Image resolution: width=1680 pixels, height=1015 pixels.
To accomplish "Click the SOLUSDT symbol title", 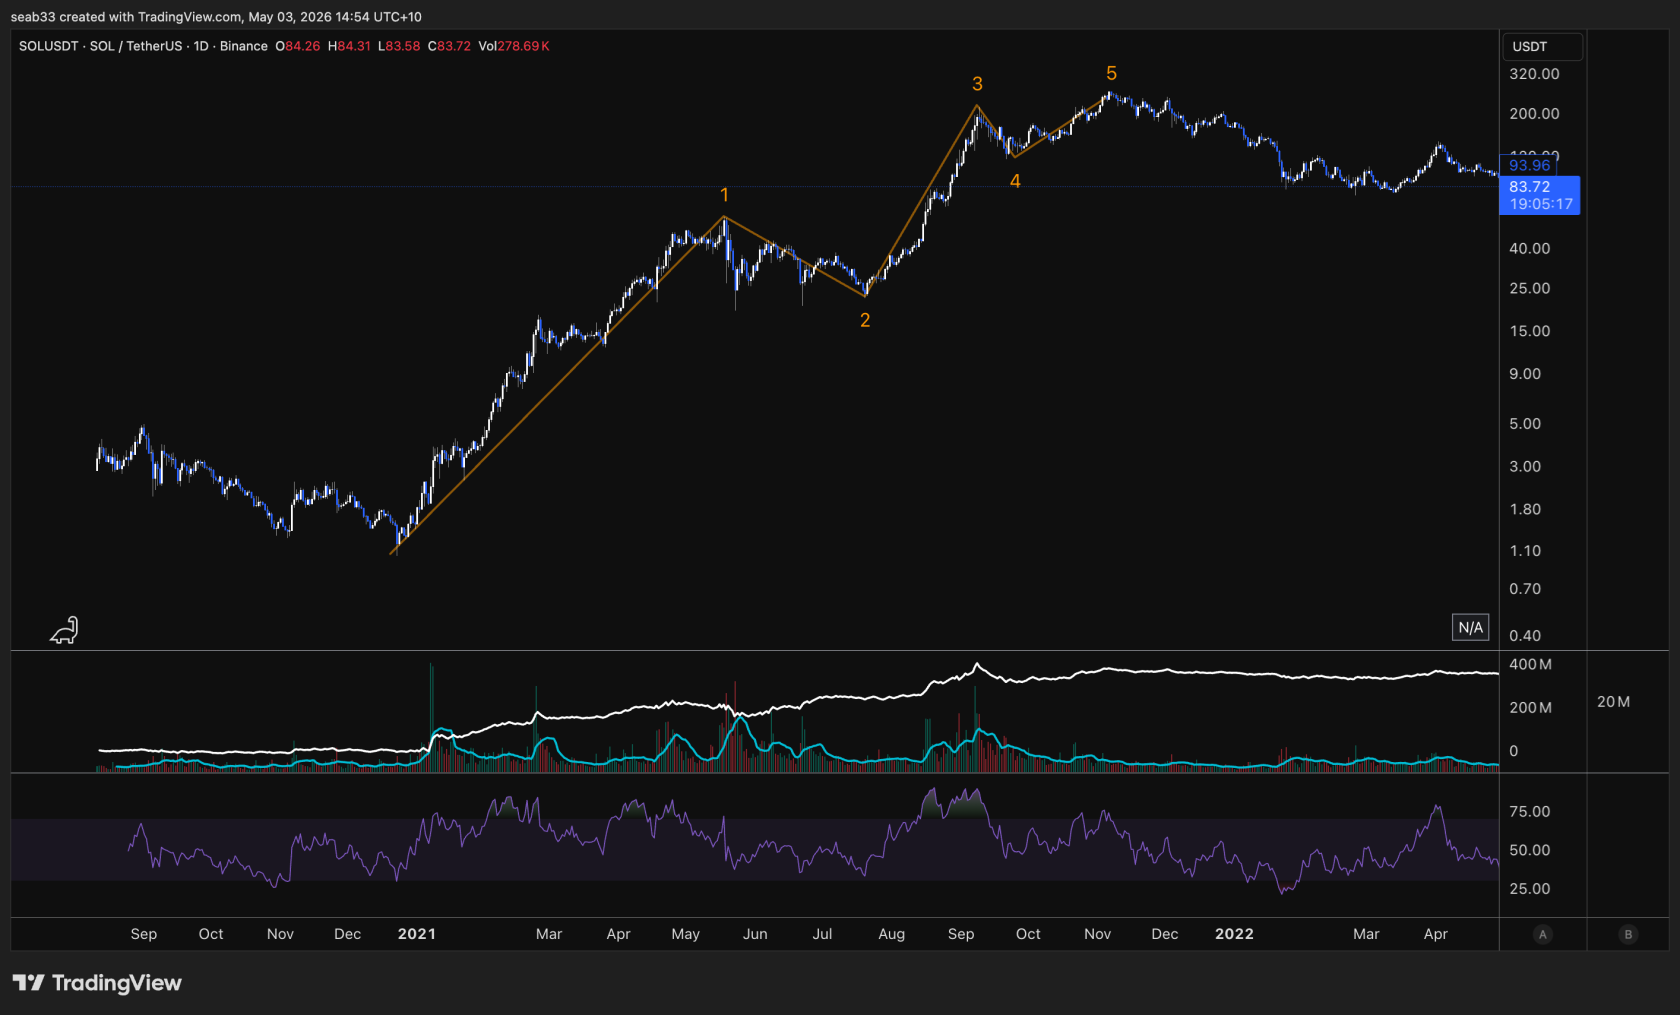I will [49, 46].
